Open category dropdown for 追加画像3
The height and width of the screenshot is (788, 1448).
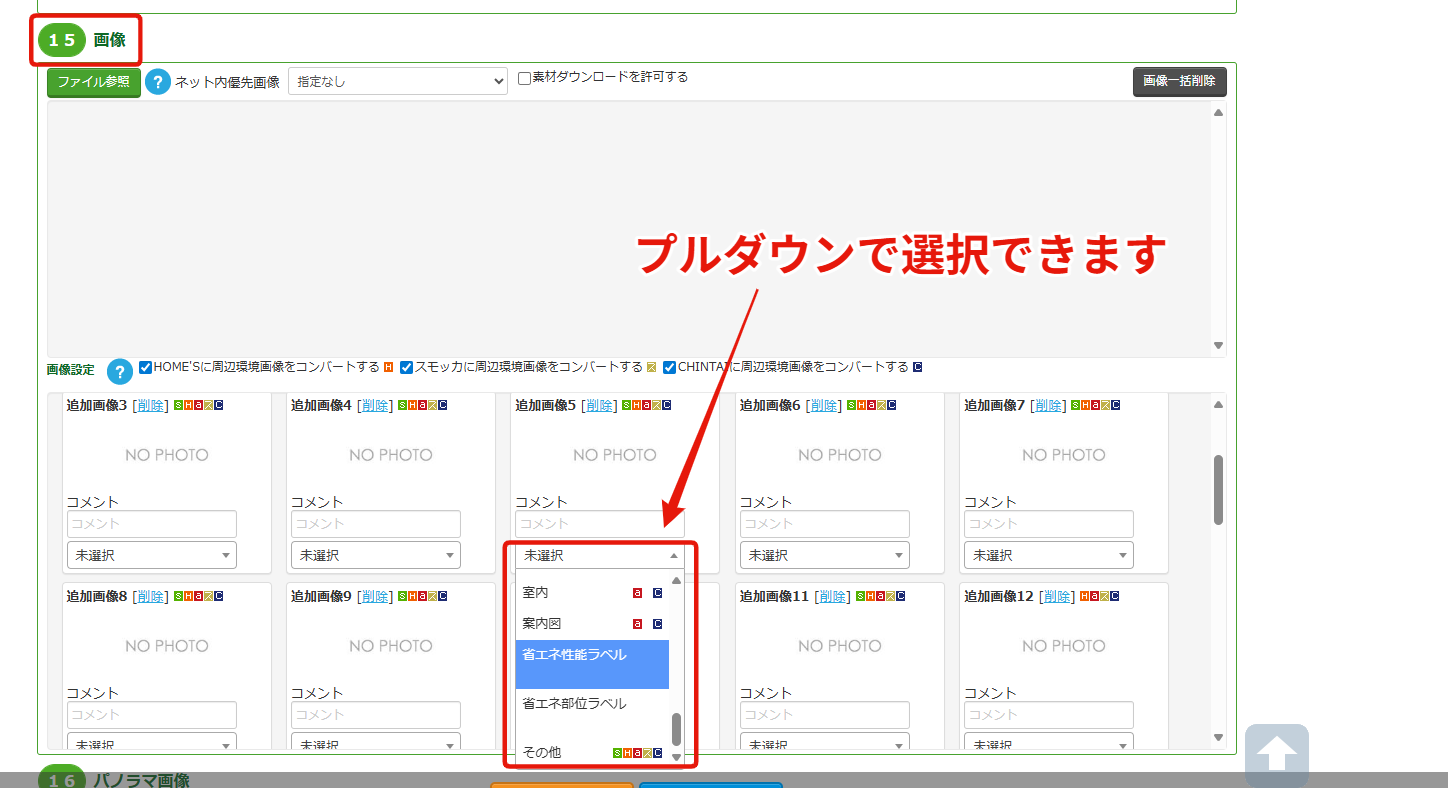click(152, 555)
